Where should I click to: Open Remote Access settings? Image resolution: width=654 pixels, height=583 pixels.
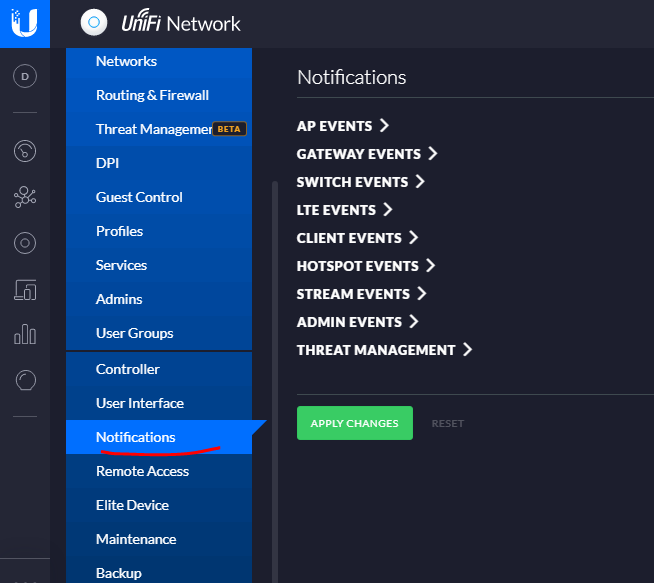point(159,471)
